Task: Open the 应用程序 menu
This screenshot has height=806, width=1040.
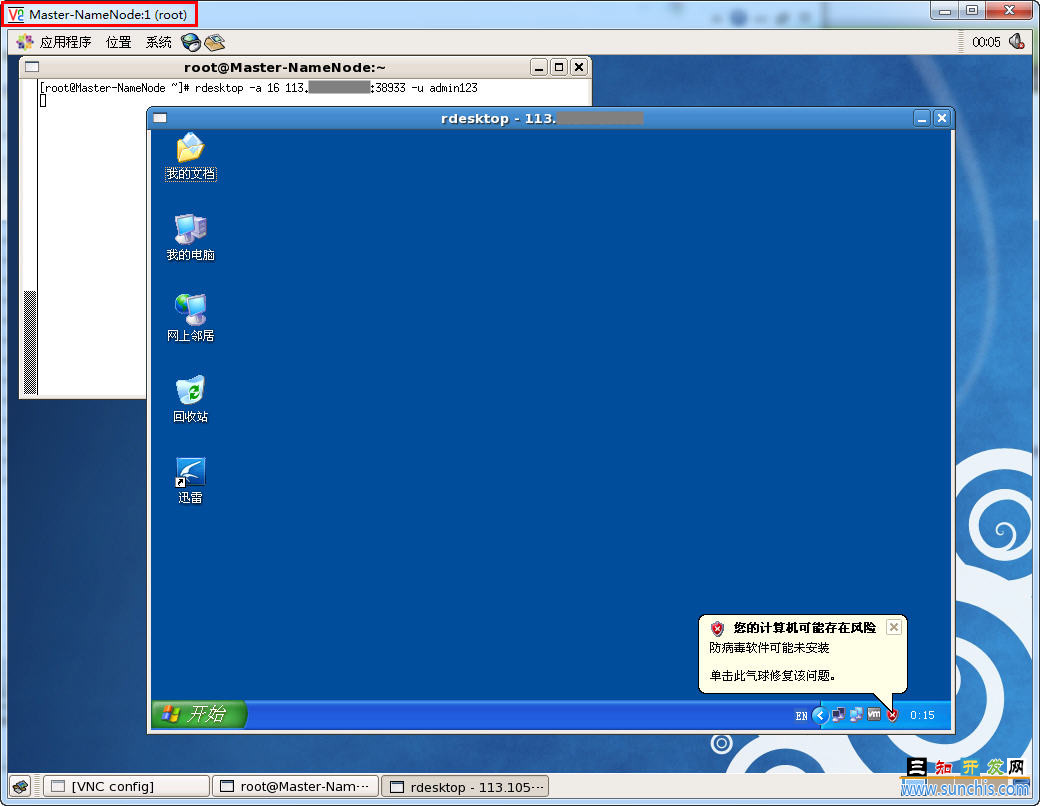Action: [65, 42]
